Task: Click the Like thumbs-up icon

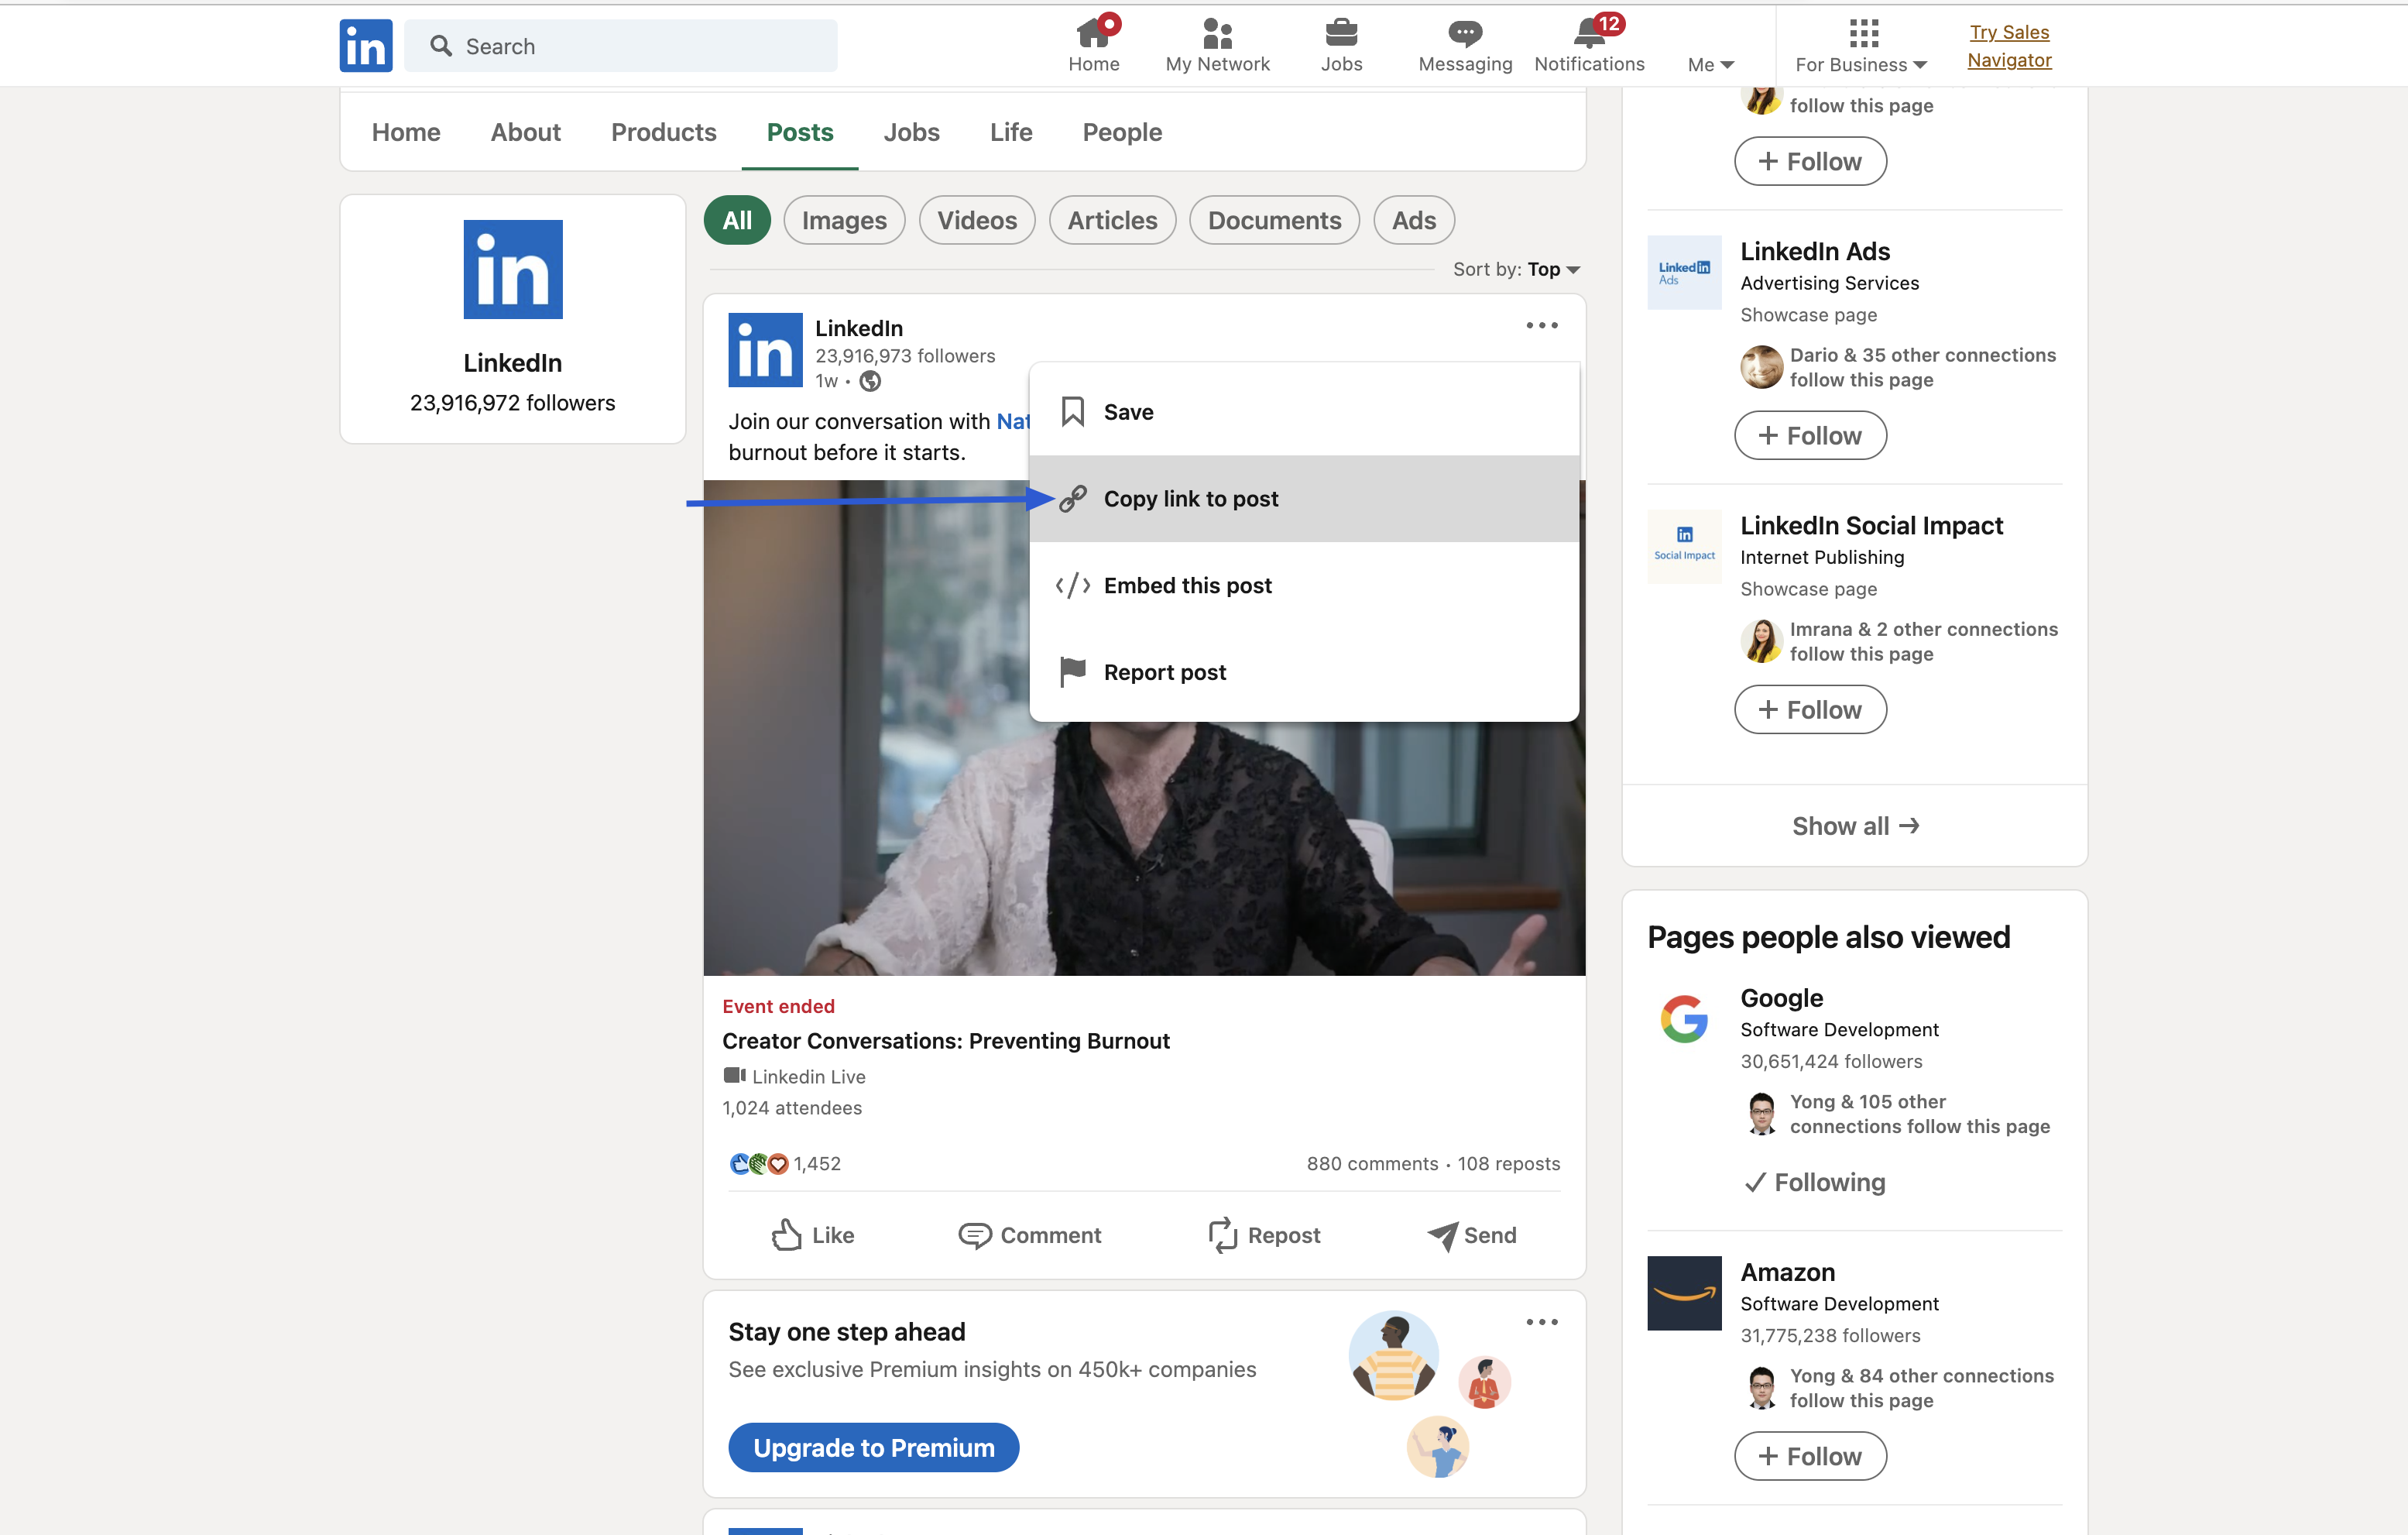Action: (x=787, y=1235)
